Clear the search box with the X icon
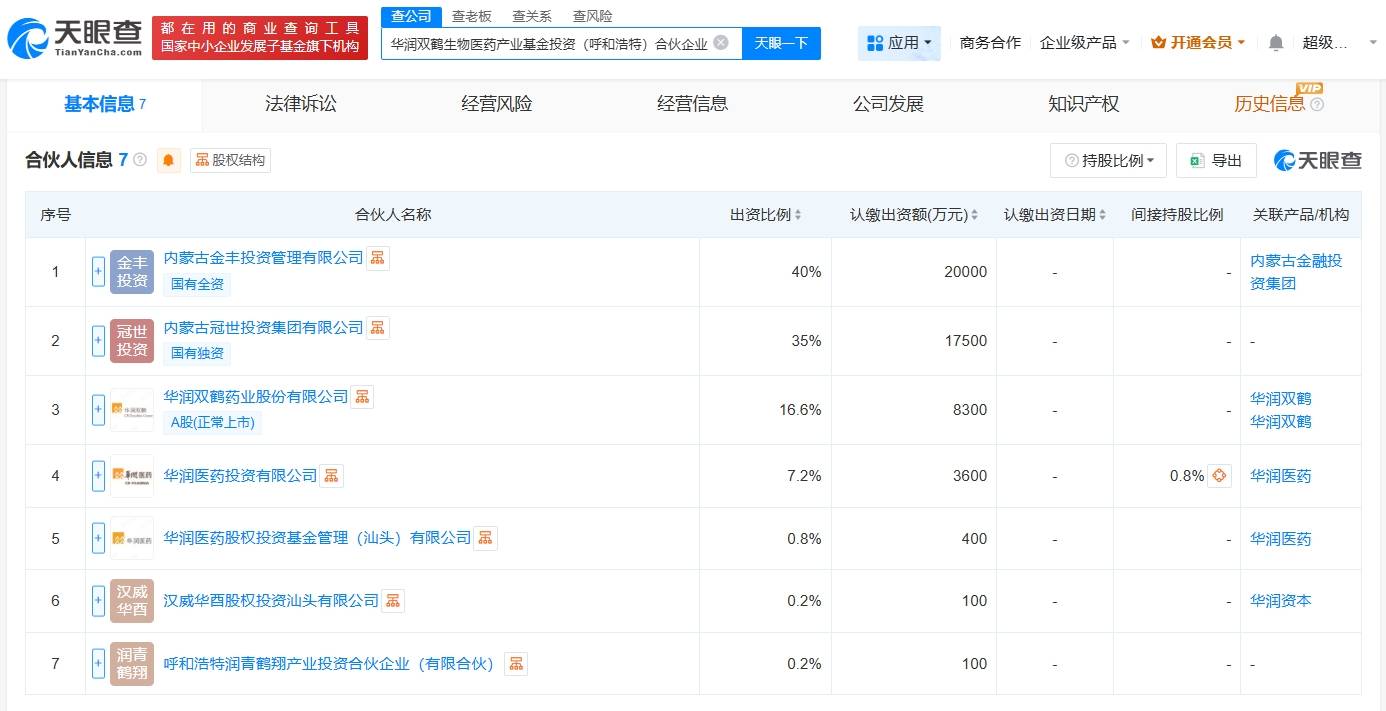1386x711 pixels. (x=721, y=43)
